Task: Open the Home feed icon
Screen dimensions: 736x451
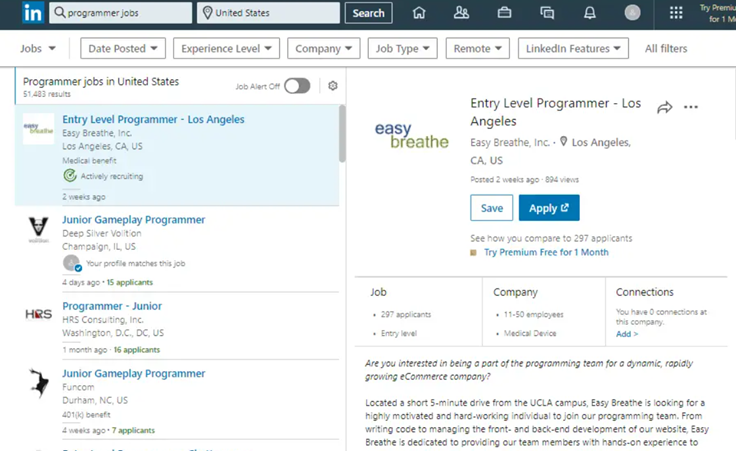Action: (x=419, y=13)
